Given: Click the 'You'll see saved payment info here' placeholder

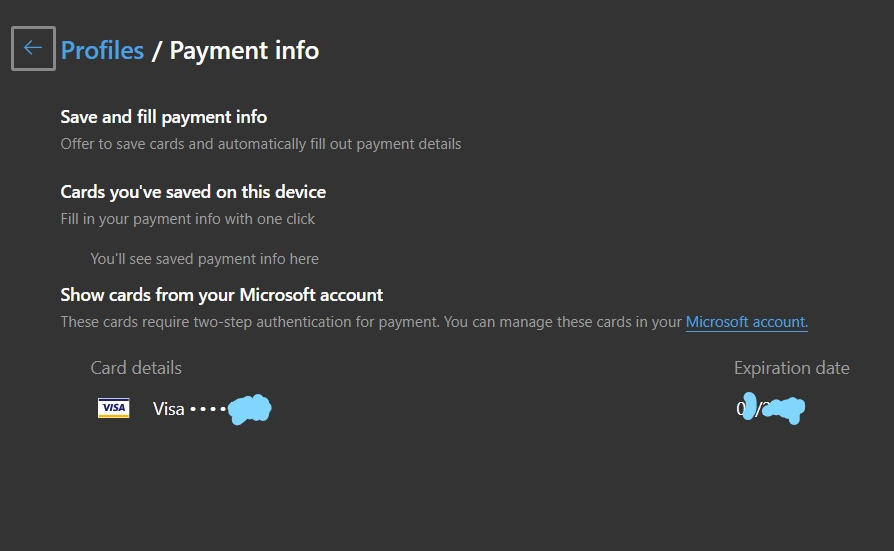Looking at the screenshot, I should tap(204, 259).
